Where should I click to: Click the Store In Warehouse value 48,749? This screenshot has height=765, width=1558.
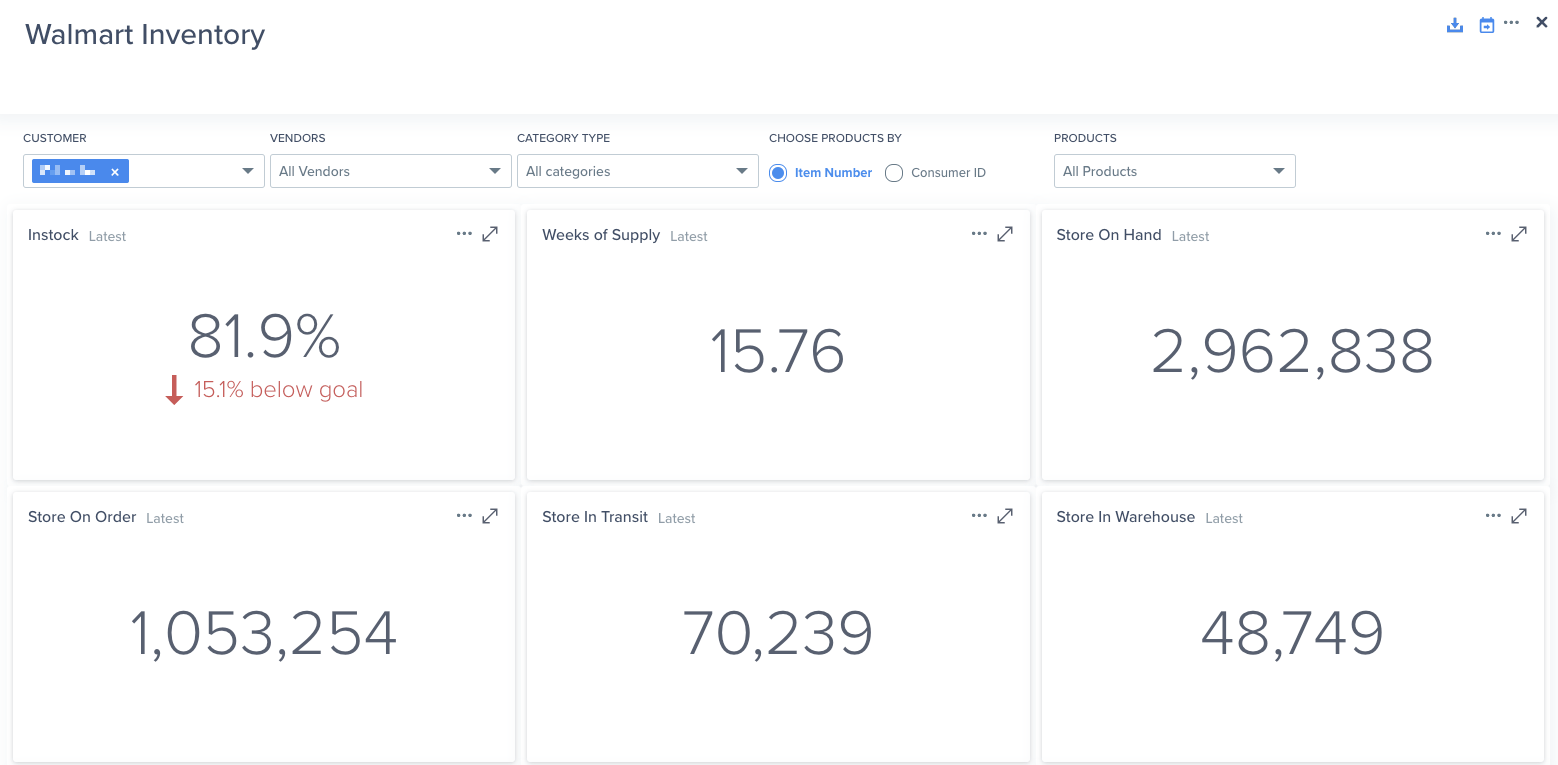tap(1292, 633)
